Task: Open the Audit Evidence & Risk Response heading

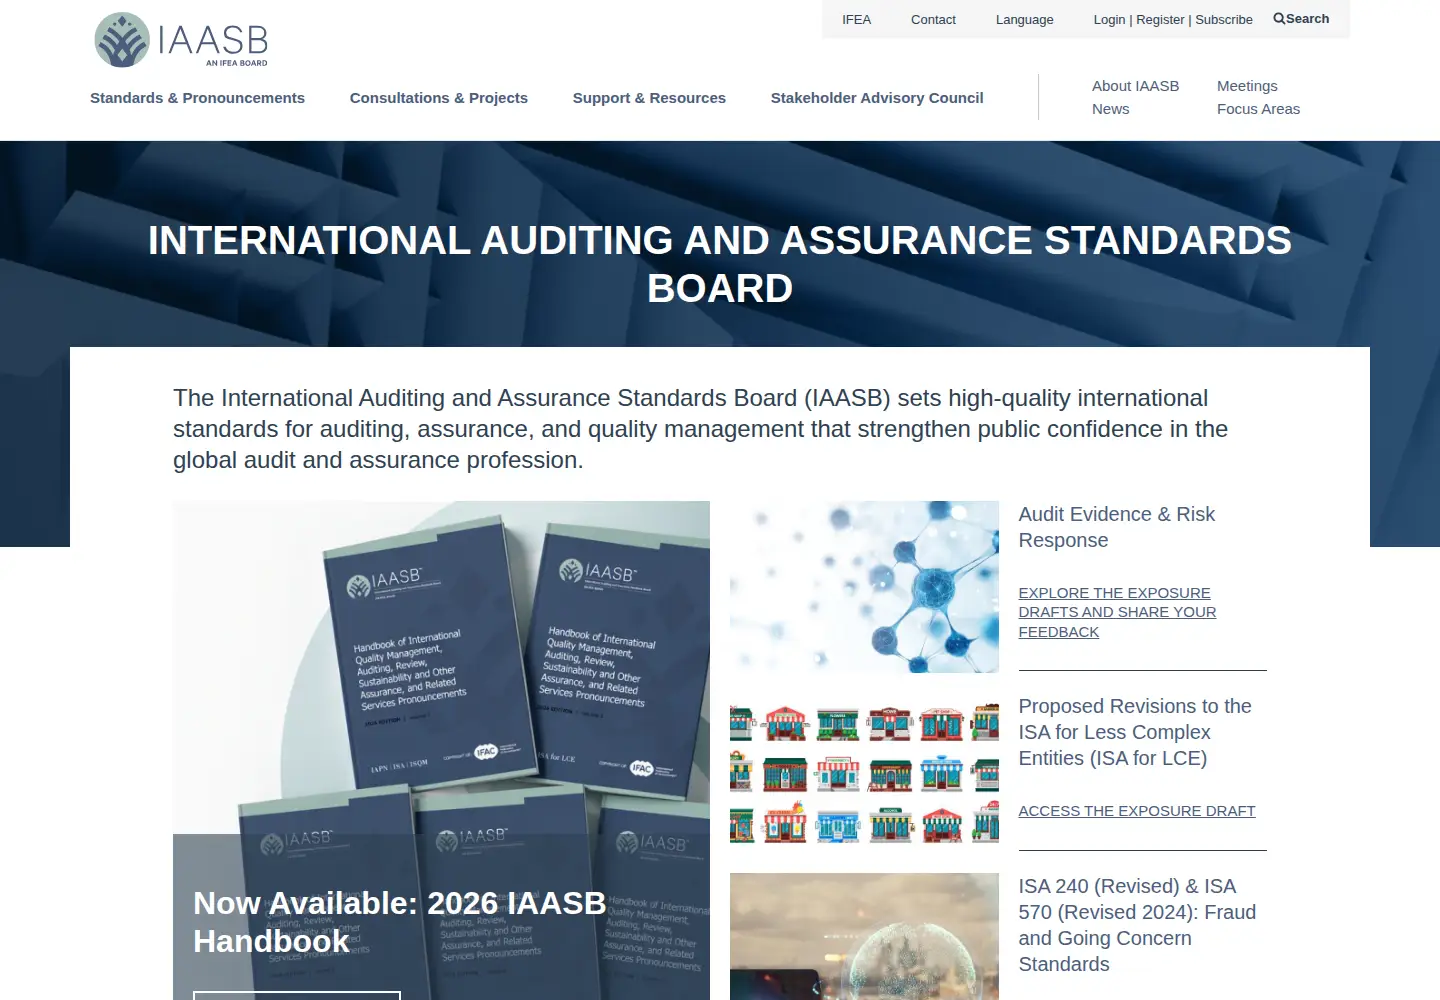Action: click(1117, 527)
